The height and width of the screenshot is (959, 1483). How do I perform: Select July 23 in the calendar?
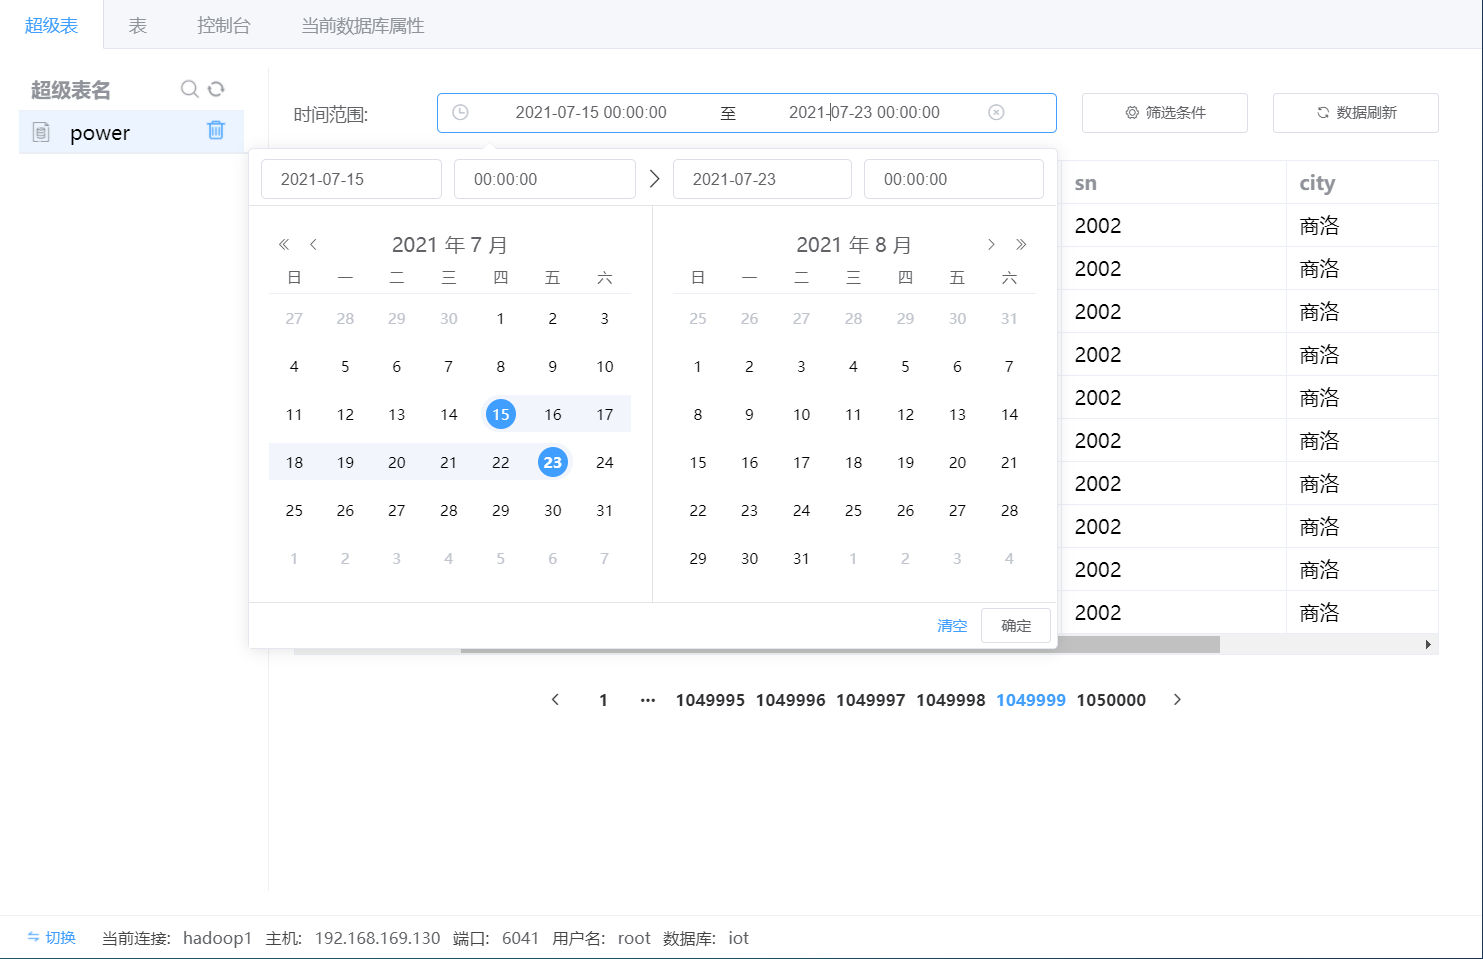553,462
